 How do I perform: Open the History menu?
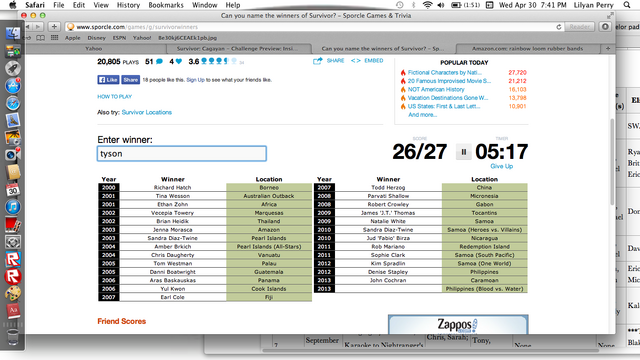coord(128,5)
